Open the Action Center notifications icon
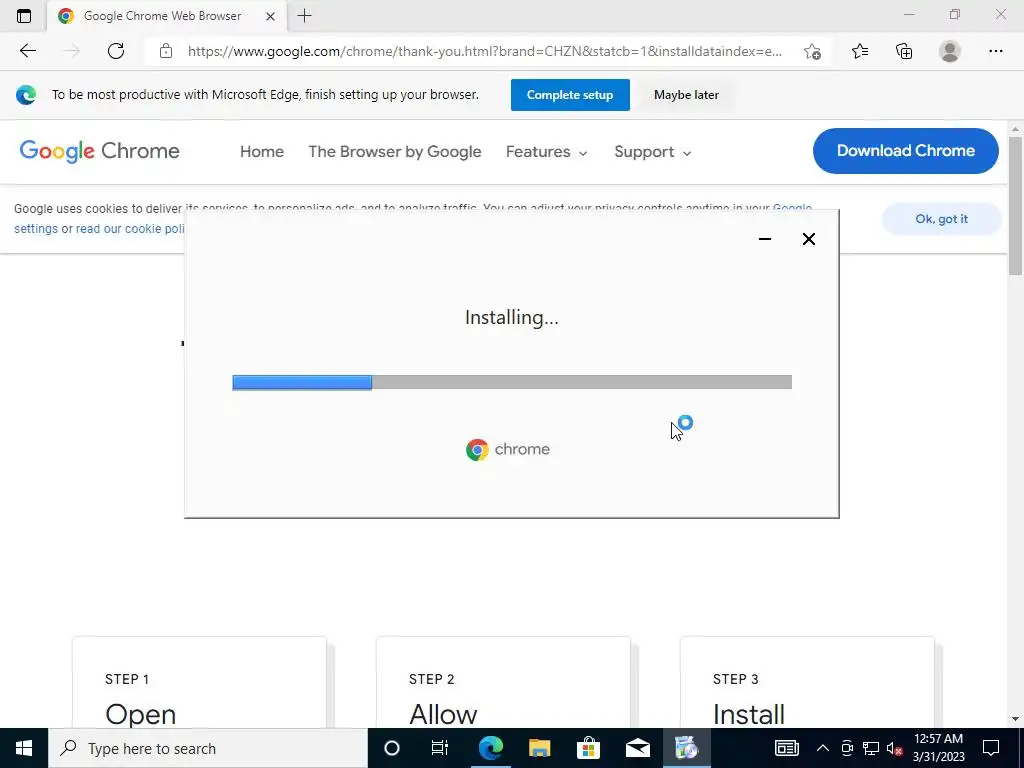 coord(991,748)
